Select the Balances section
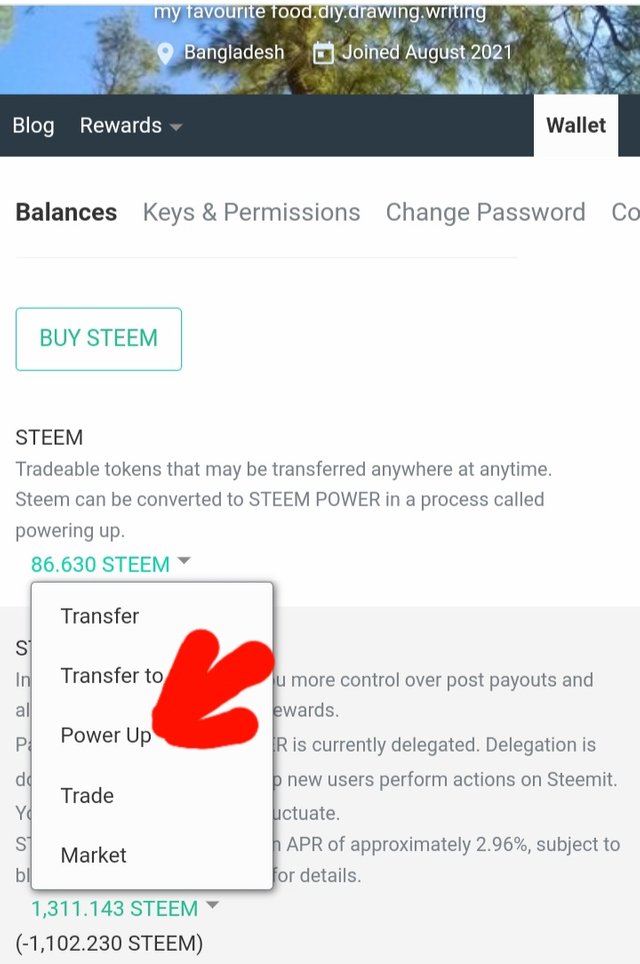The height and width of the screenshot is (964, 640). click(x=66, y=212)
